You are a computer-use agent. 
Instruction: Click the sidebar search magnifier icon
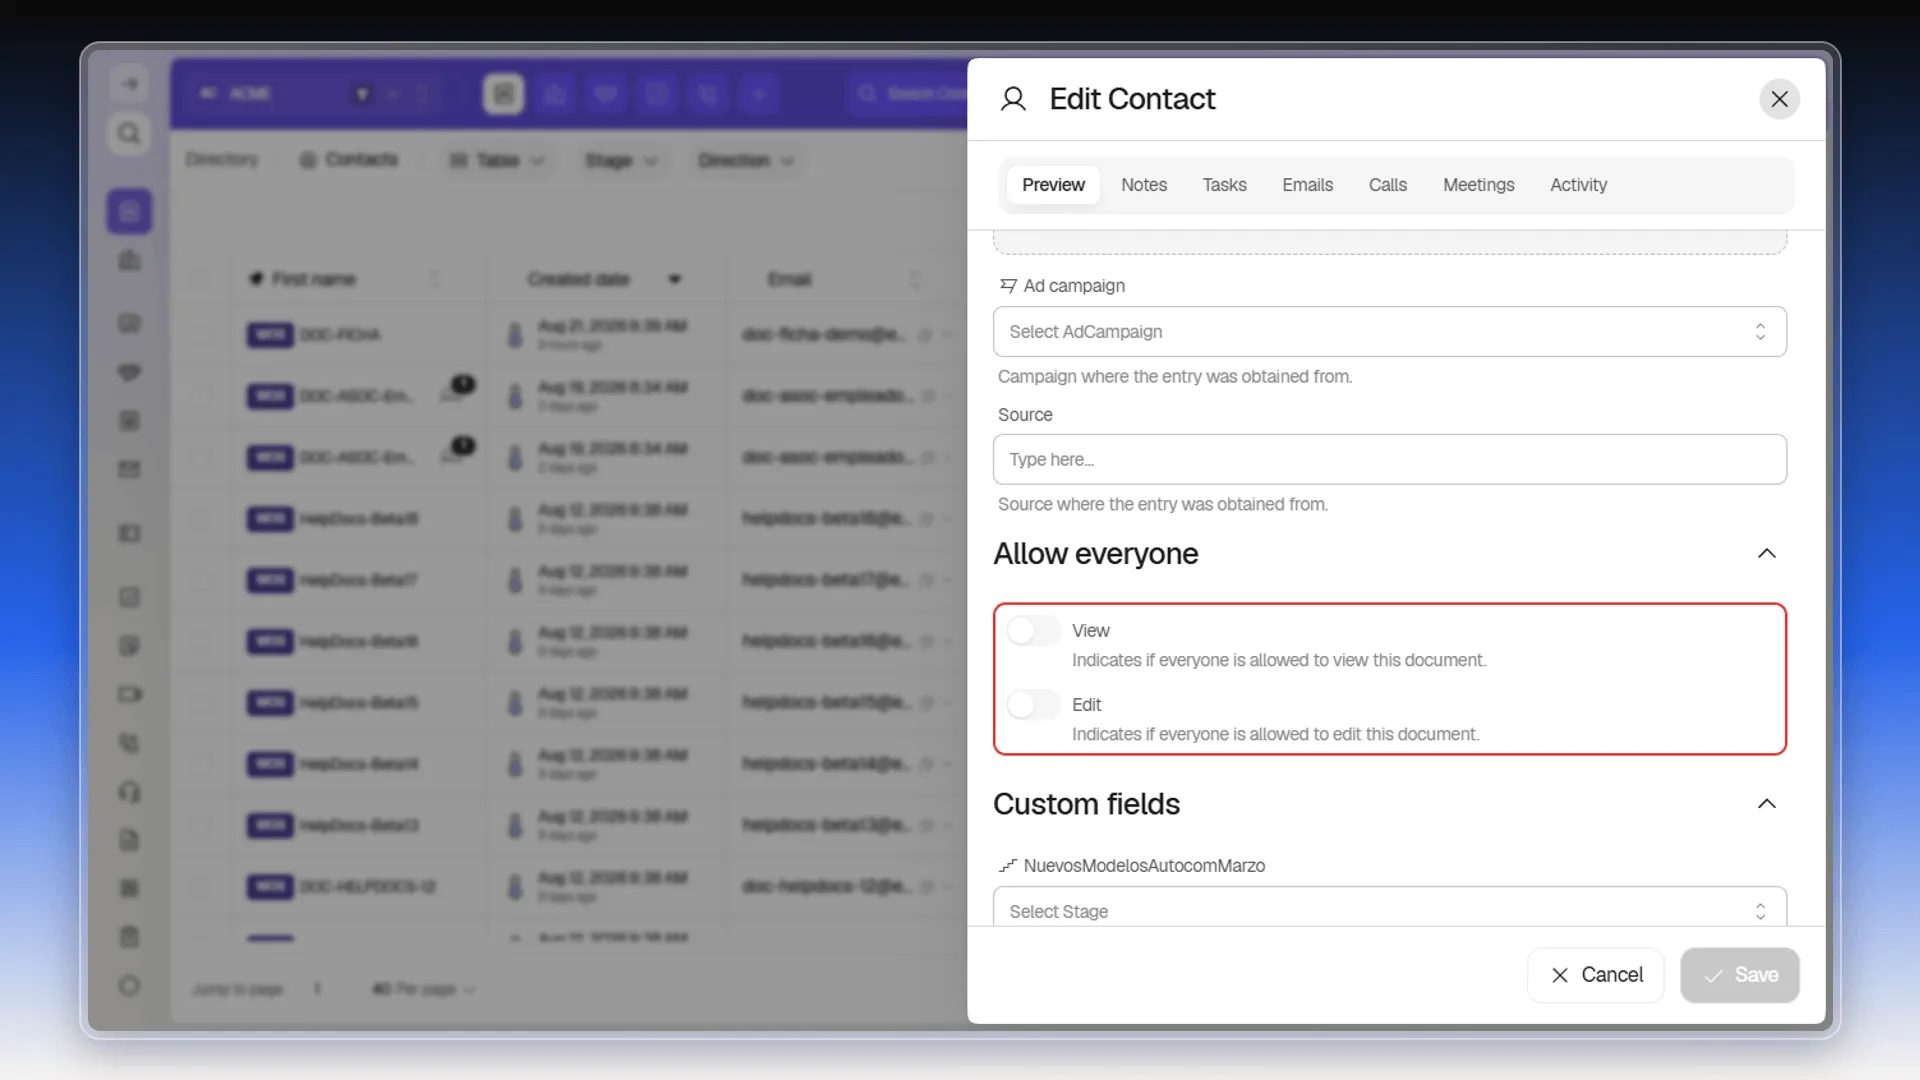[x=129, y=134]
